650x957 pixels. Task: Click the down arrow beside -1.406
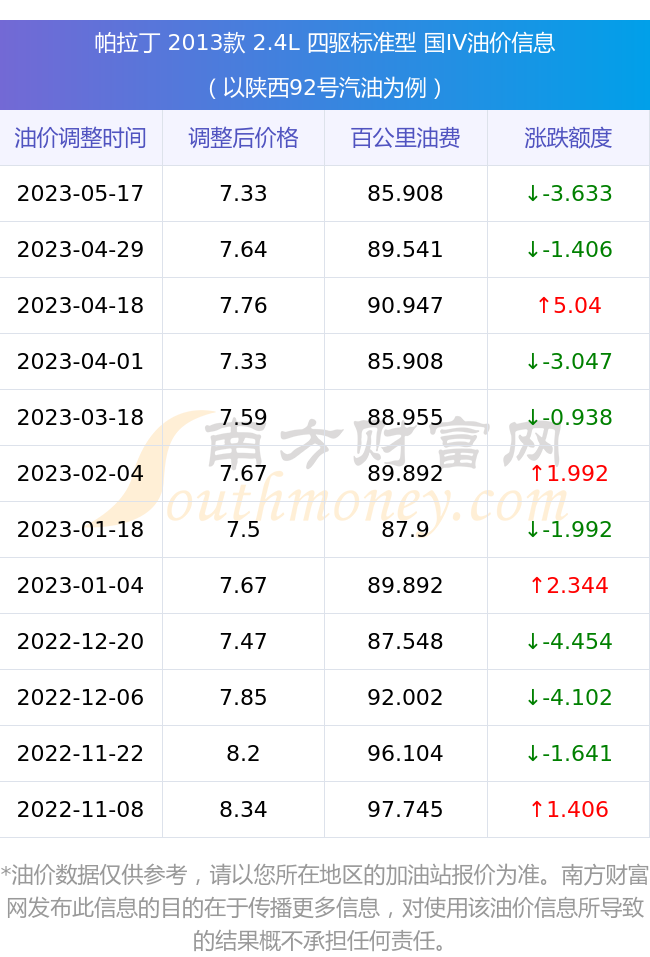[x=533, y=250]
